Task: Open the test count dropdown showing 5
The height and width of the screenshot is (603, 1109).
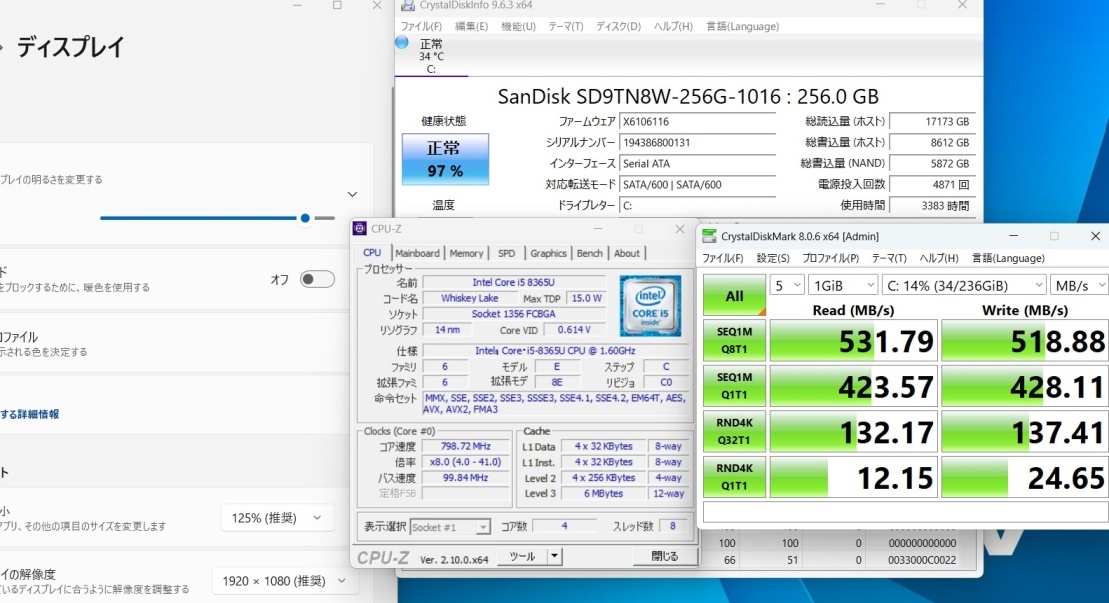Action: point(786,286)
